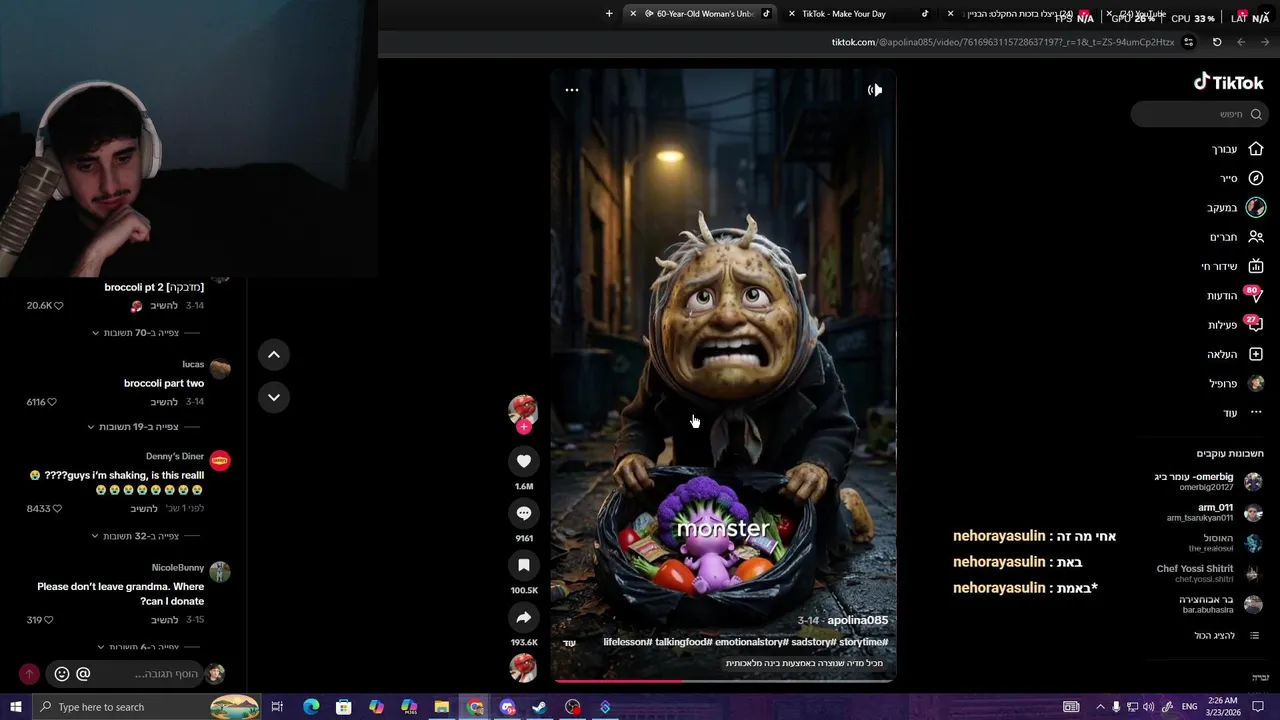This screenshot has height=720, width=1280.
Task: Send the comment with the red arrow button
Action: 29,674
